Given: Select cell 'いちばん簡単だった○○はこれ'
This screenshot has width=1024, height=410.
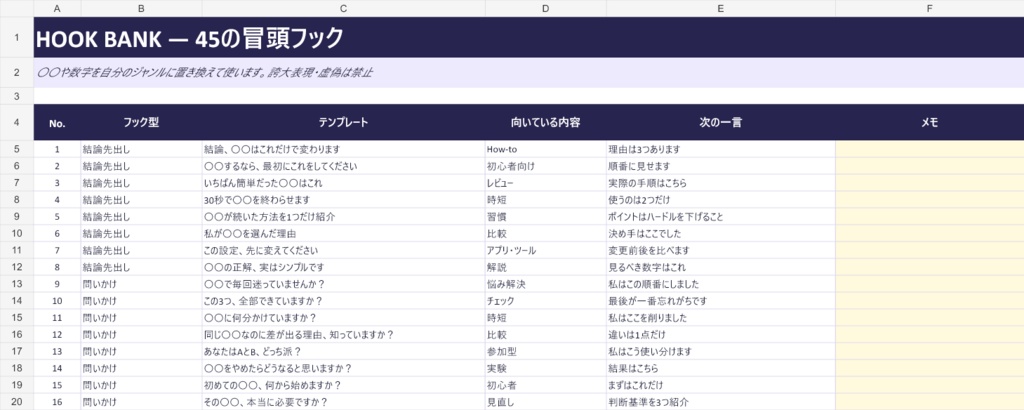Looking at the screenshot, I should coord(344,183).
